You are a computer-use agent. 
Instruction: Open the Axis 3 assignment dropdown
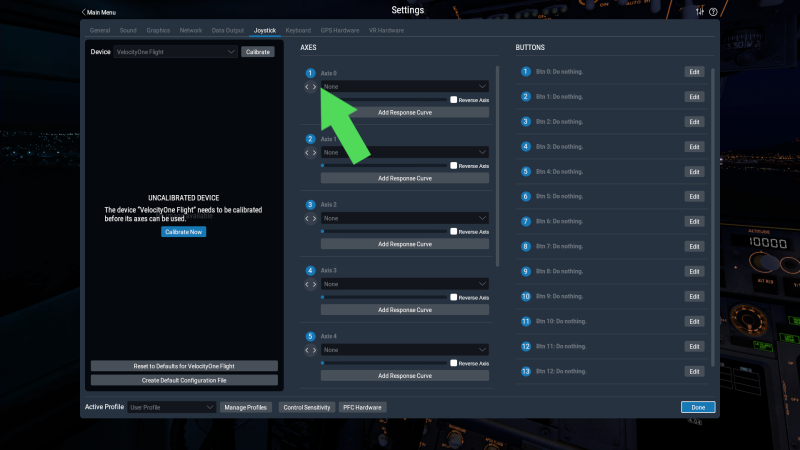click(405, 284)
